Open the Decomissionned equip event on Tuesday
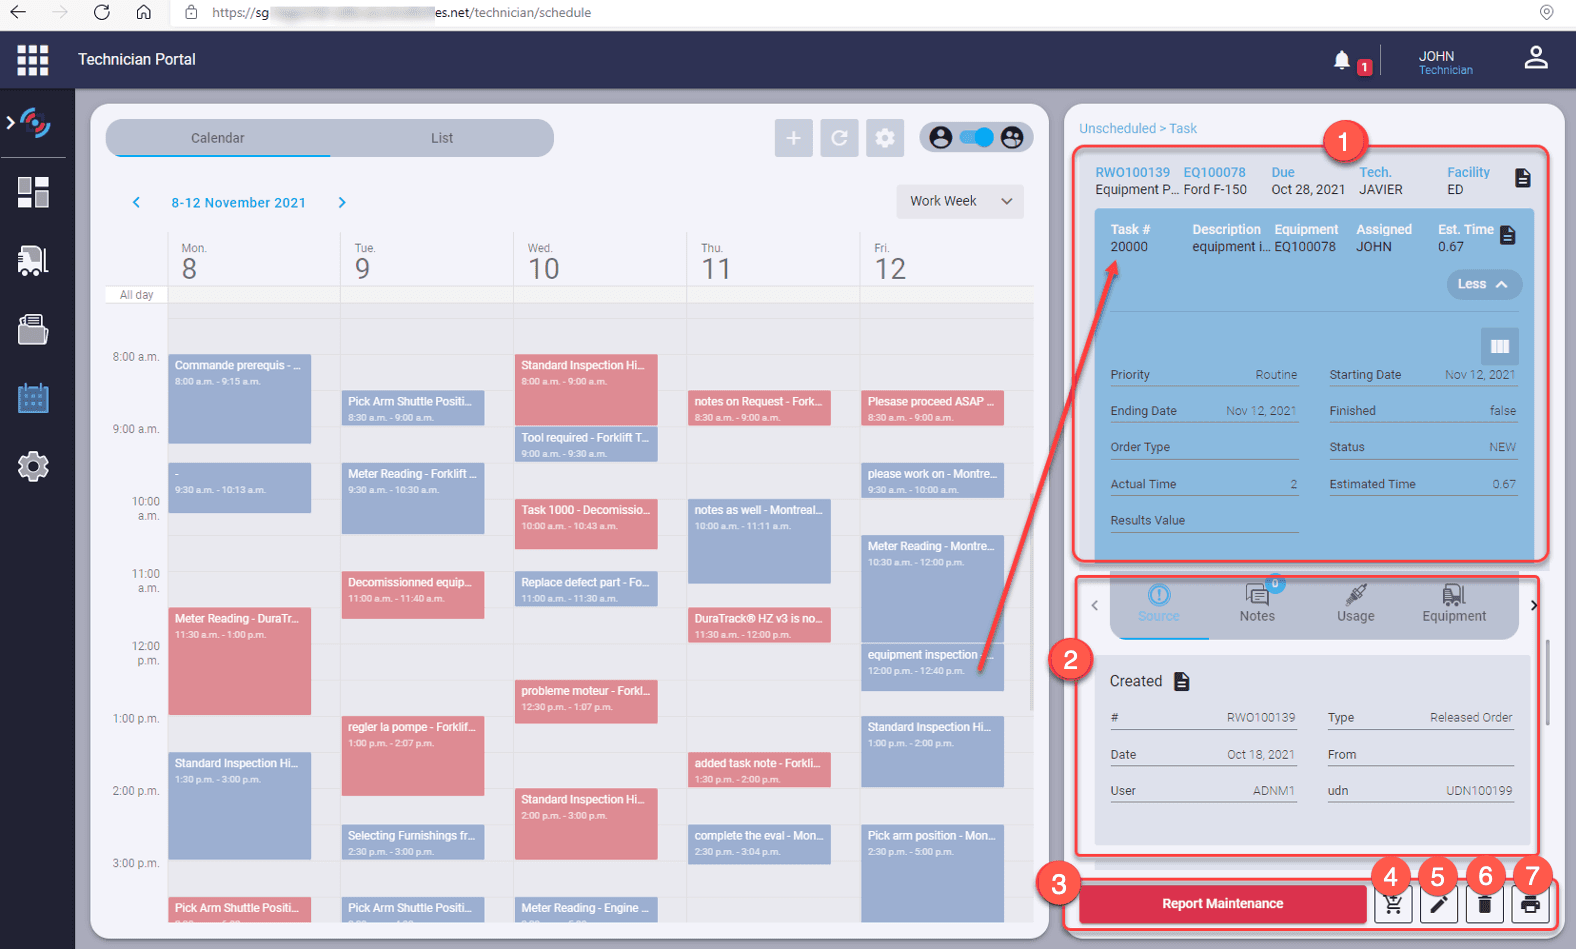 [x=413, y=595]
